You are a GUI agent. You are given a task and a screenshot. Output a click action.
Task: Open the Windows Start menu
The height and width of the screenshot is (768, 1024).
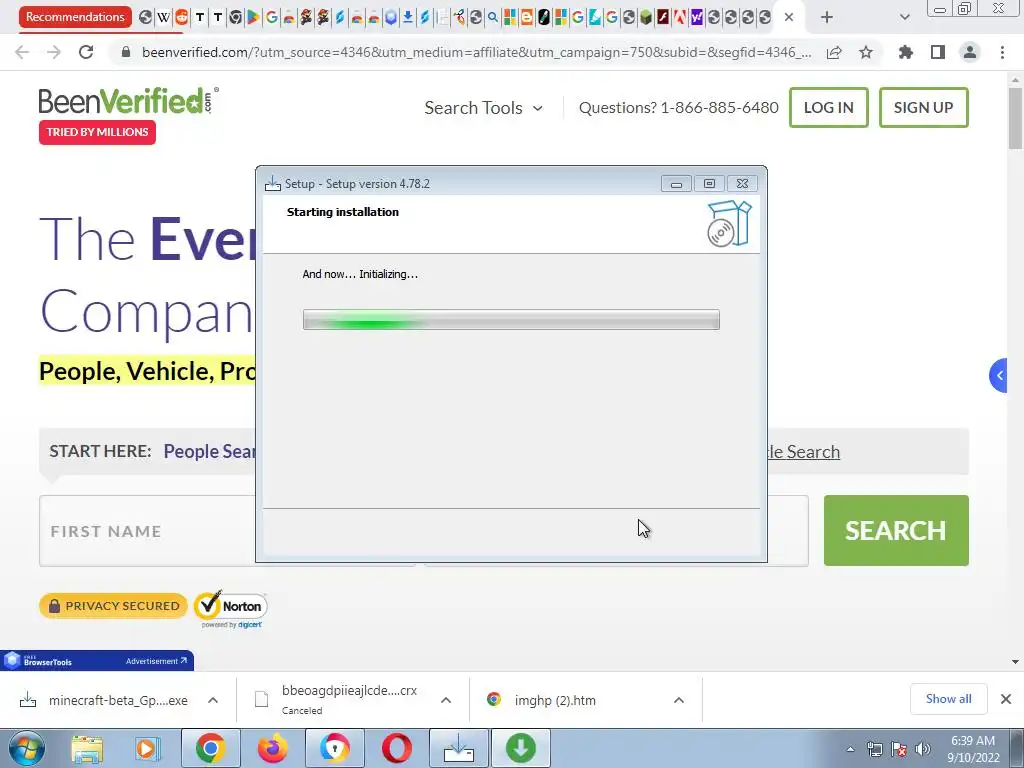(27, 748)
